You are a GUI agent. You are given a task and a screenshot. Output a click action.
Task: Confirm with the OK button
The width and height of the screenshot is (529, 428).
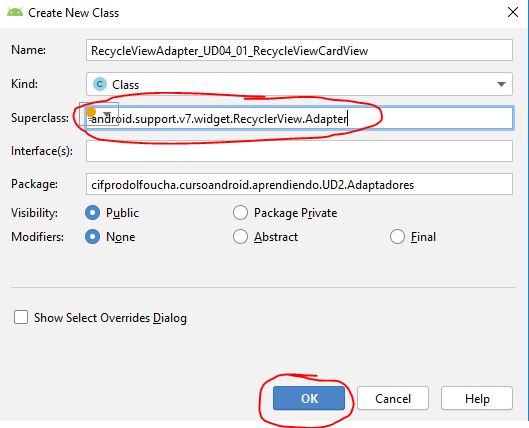click(309, 398)
